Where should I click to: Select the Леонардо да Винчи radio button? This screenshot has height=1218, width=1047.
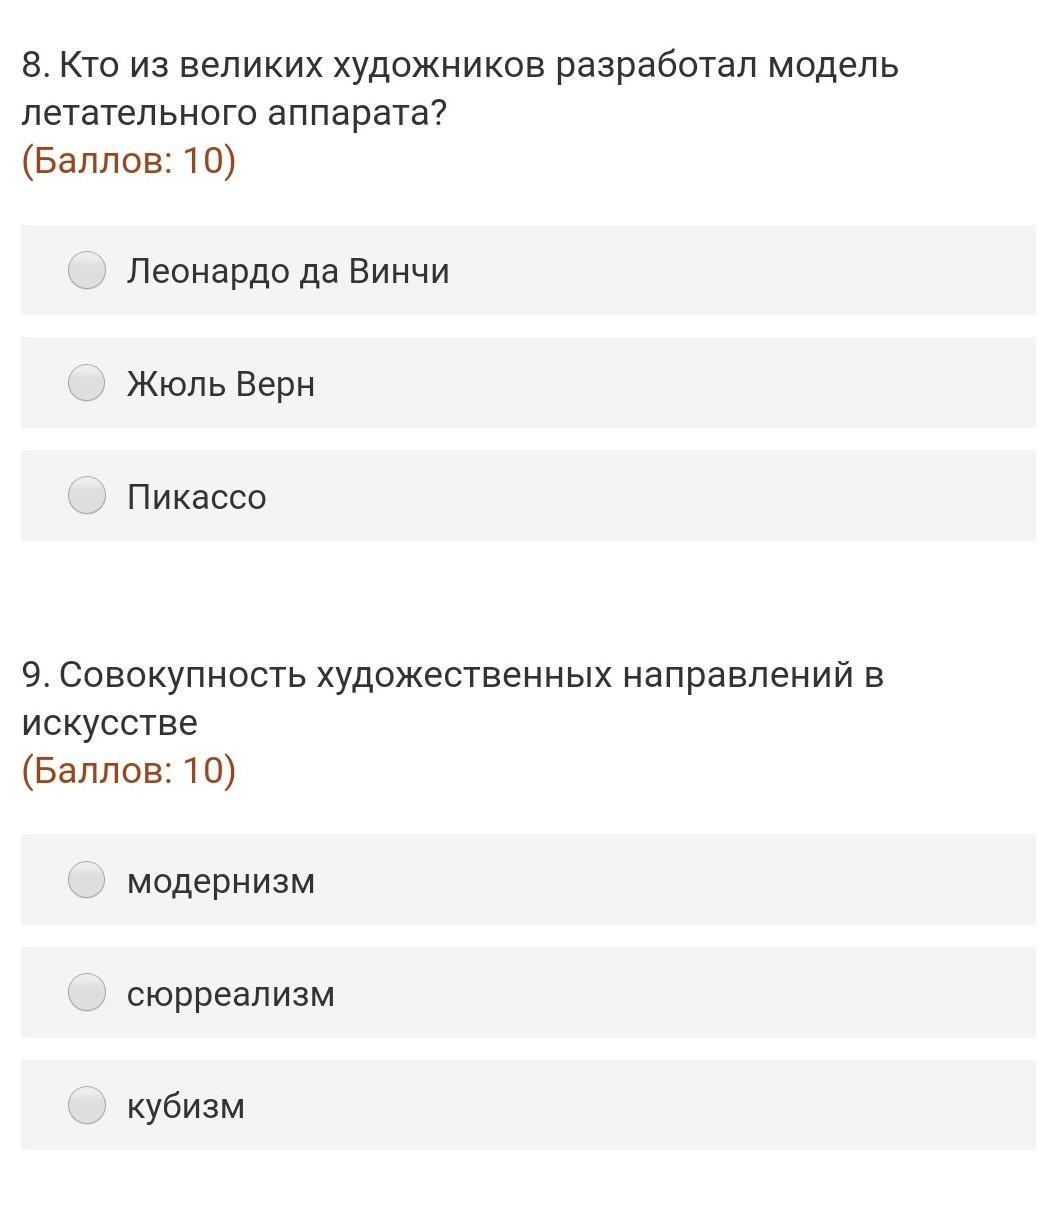(87, 270)
